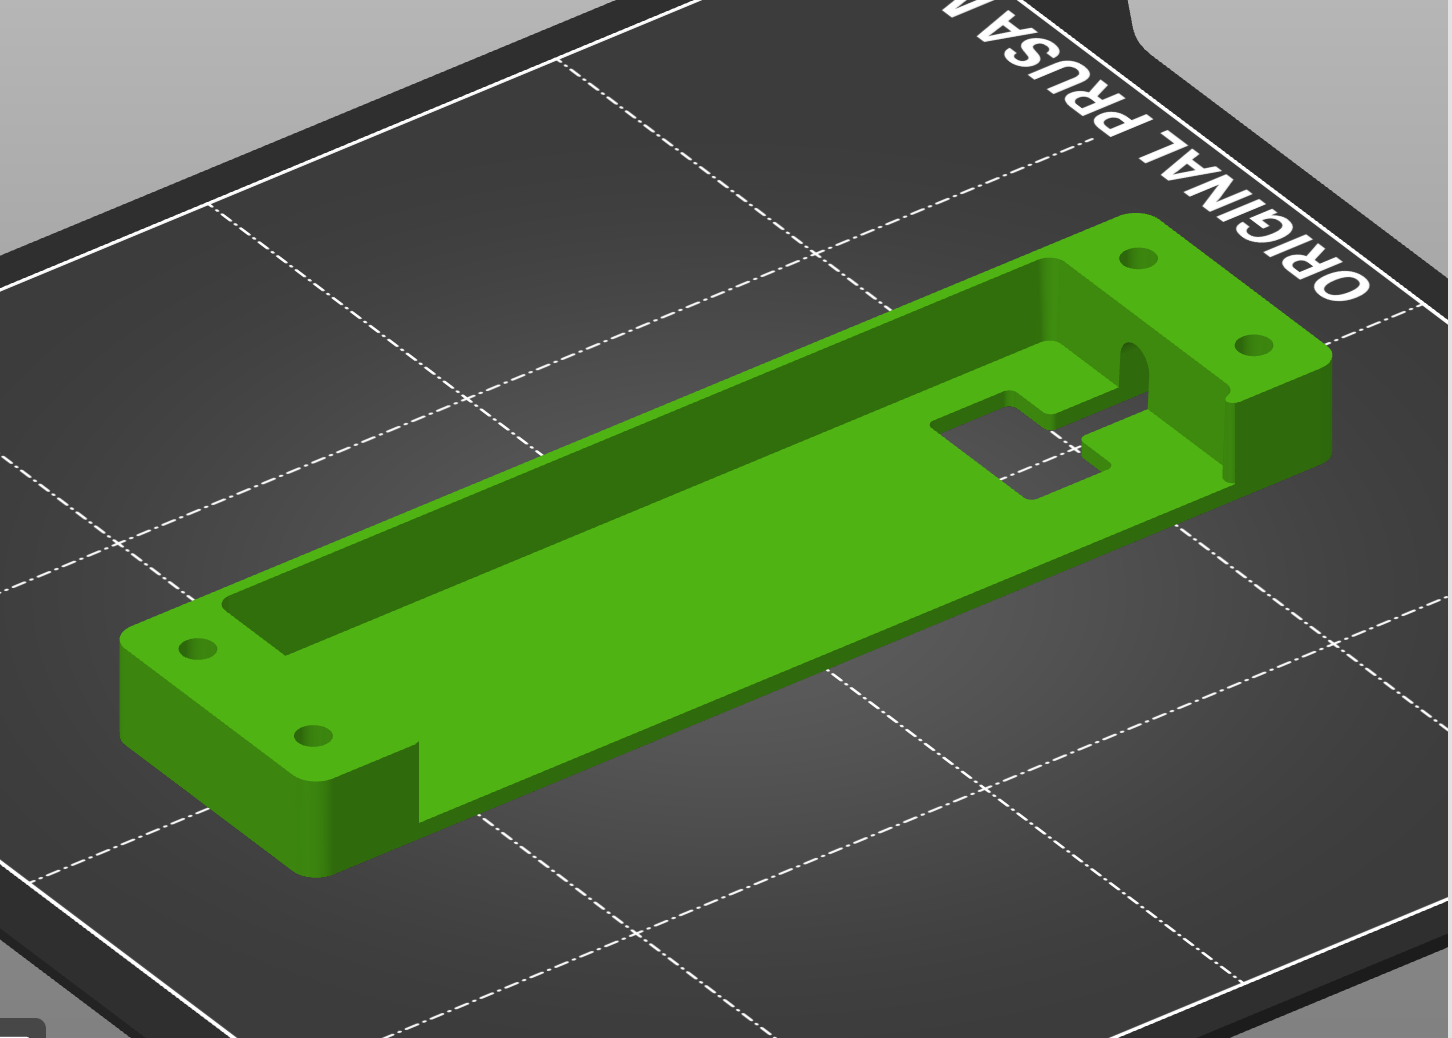Click the light gray background above the bed
1452x1038 pixels.
(x=200, y=100)
